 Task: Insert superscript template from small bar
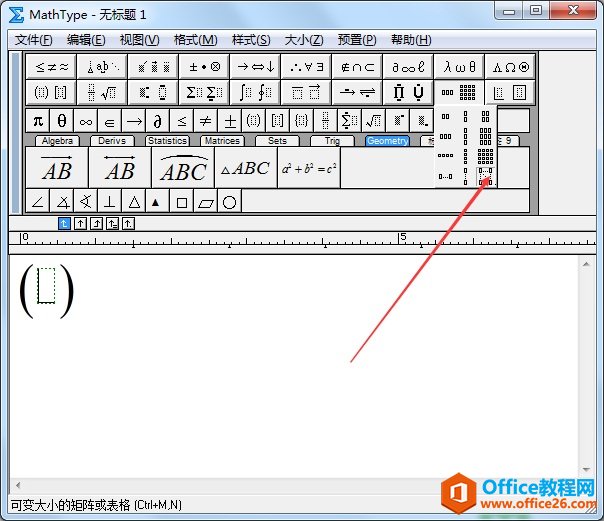(398, 121)
